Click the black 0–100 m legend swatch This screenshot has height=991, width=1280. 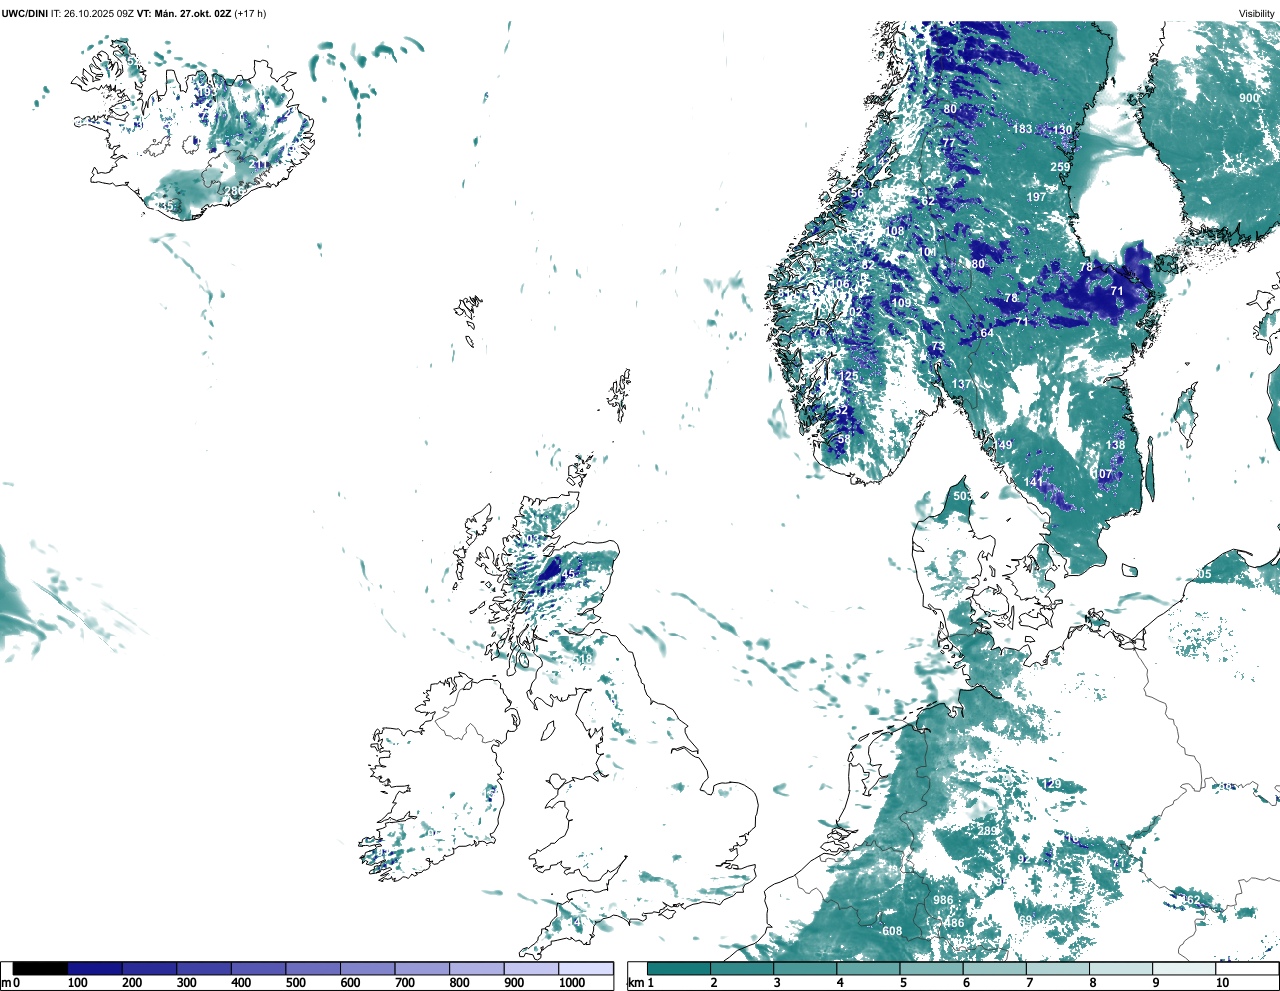click(41, 968)
